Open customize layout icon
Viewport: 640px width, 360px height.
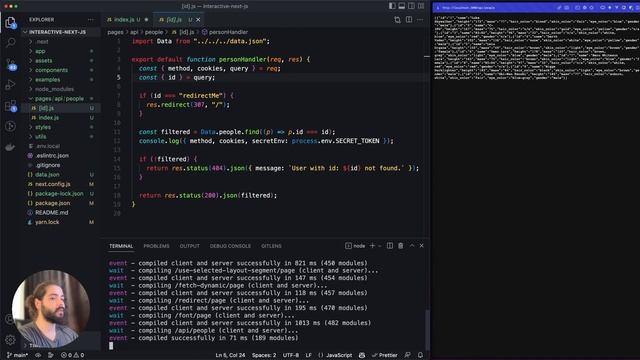point(421,6)
